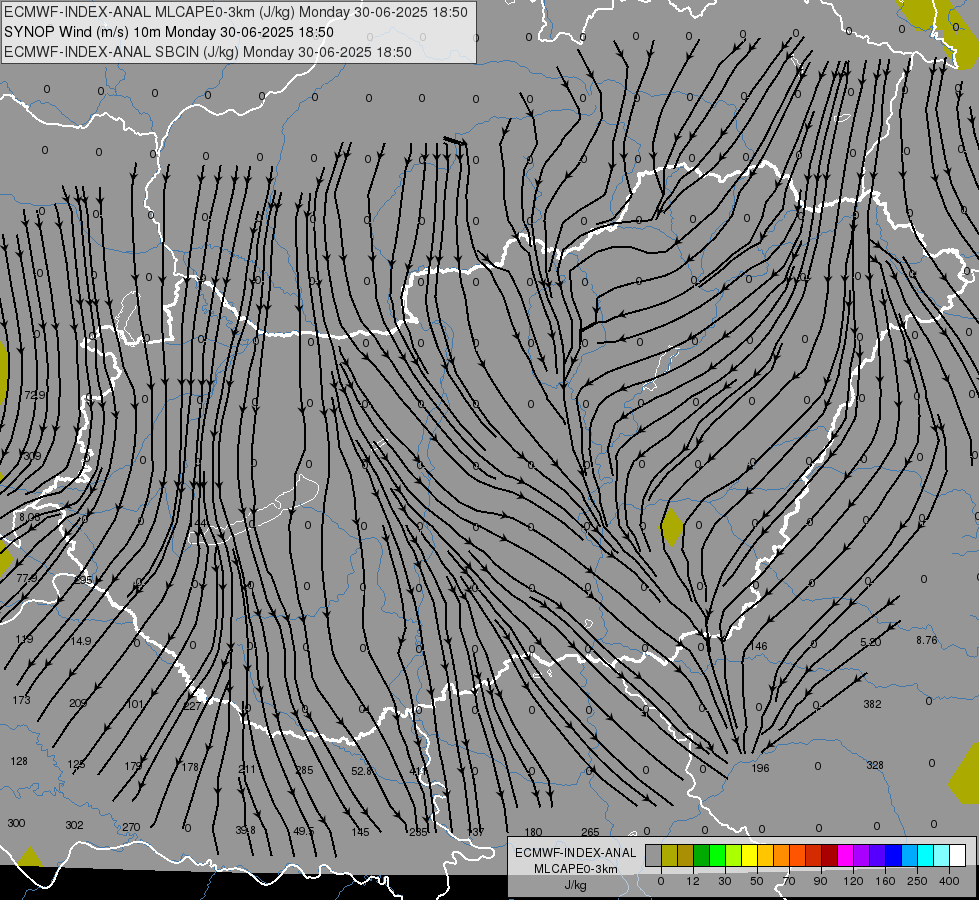
Task: Click the map value 180
Action: pyautogui.click(x=533, y=832)
